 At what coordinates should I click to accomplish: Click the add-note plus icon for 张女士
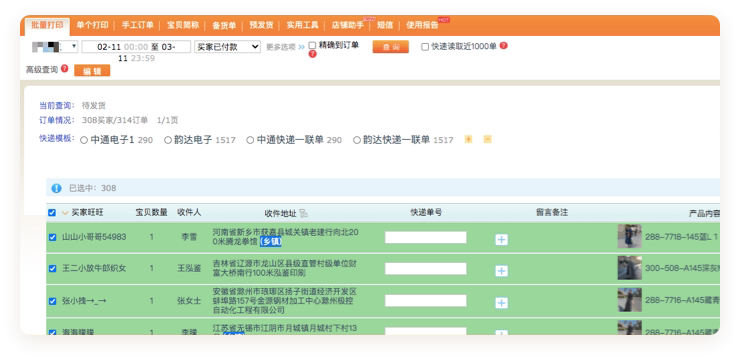tap(501, 303)
